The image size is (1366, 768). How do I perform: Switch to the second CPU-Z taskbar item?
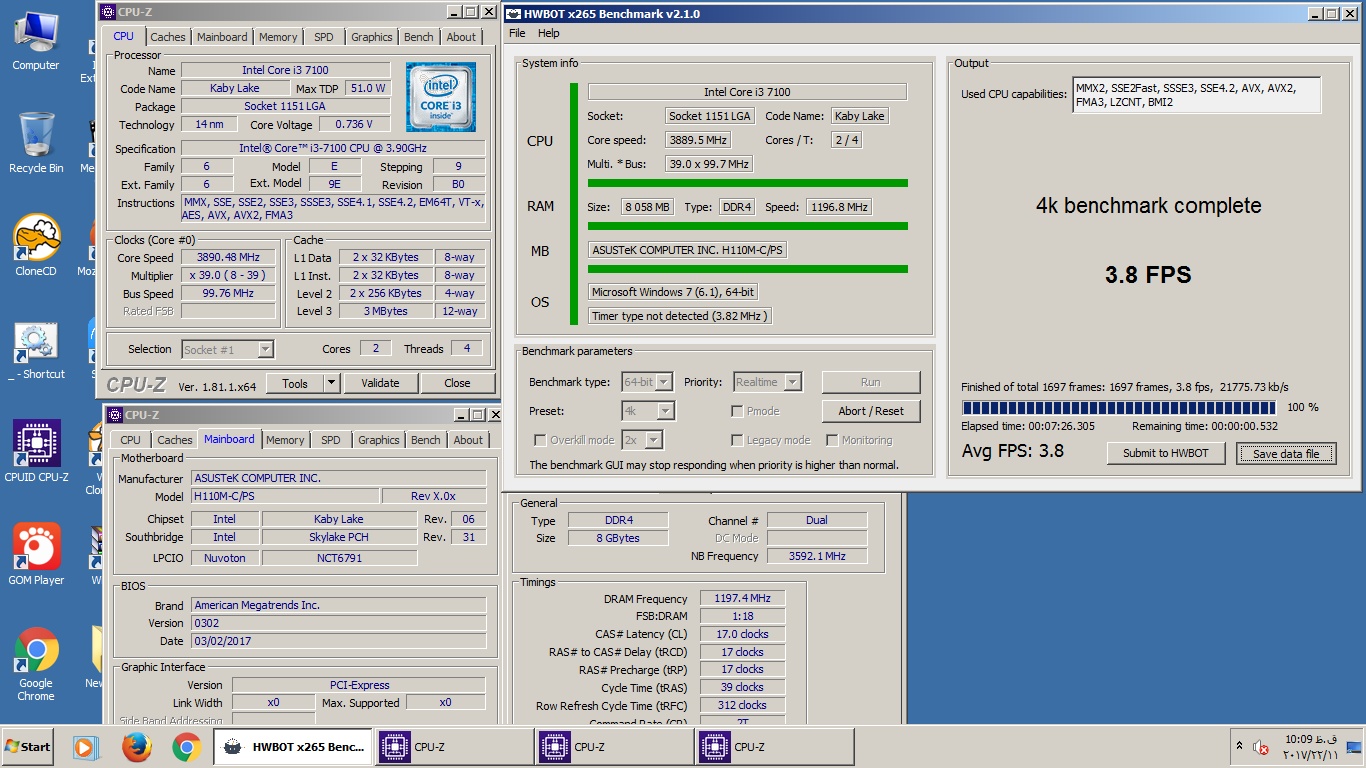(614, 747)
